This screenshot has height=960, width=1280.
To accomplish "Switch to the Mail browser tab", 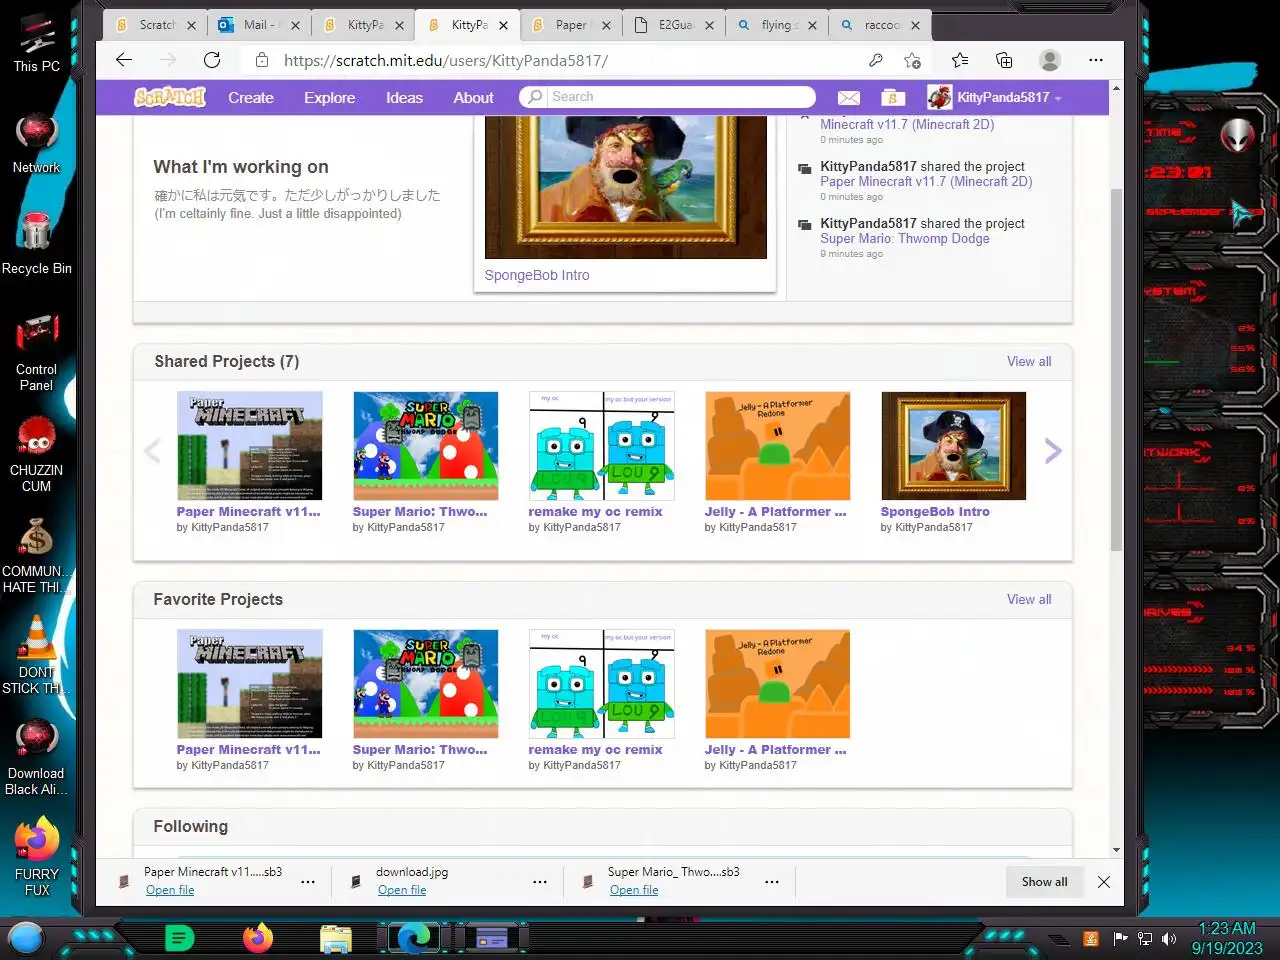I will click(x=258, y=25).
